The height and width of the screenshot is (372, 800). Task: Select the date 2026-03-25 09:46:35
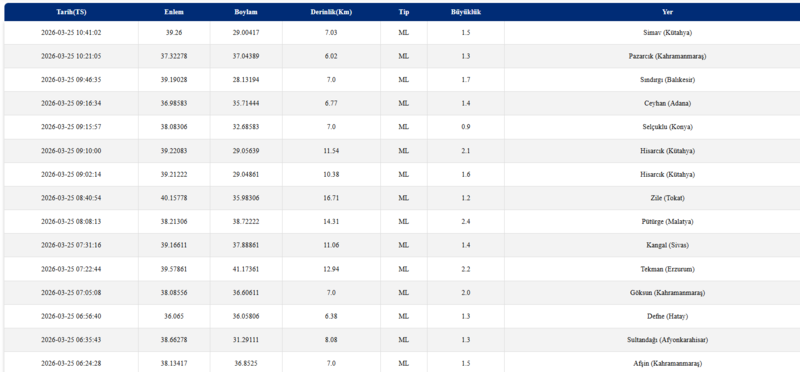pos(71,80)
